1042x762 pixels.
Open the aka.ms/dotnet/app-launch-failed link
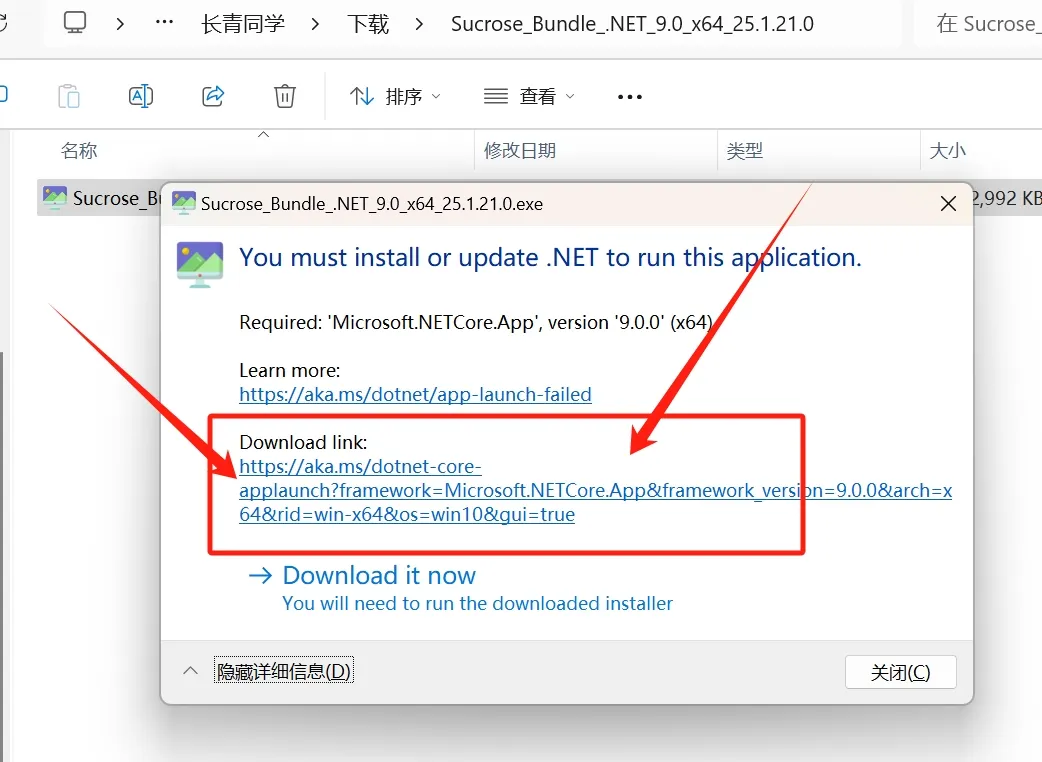point(415,394)
